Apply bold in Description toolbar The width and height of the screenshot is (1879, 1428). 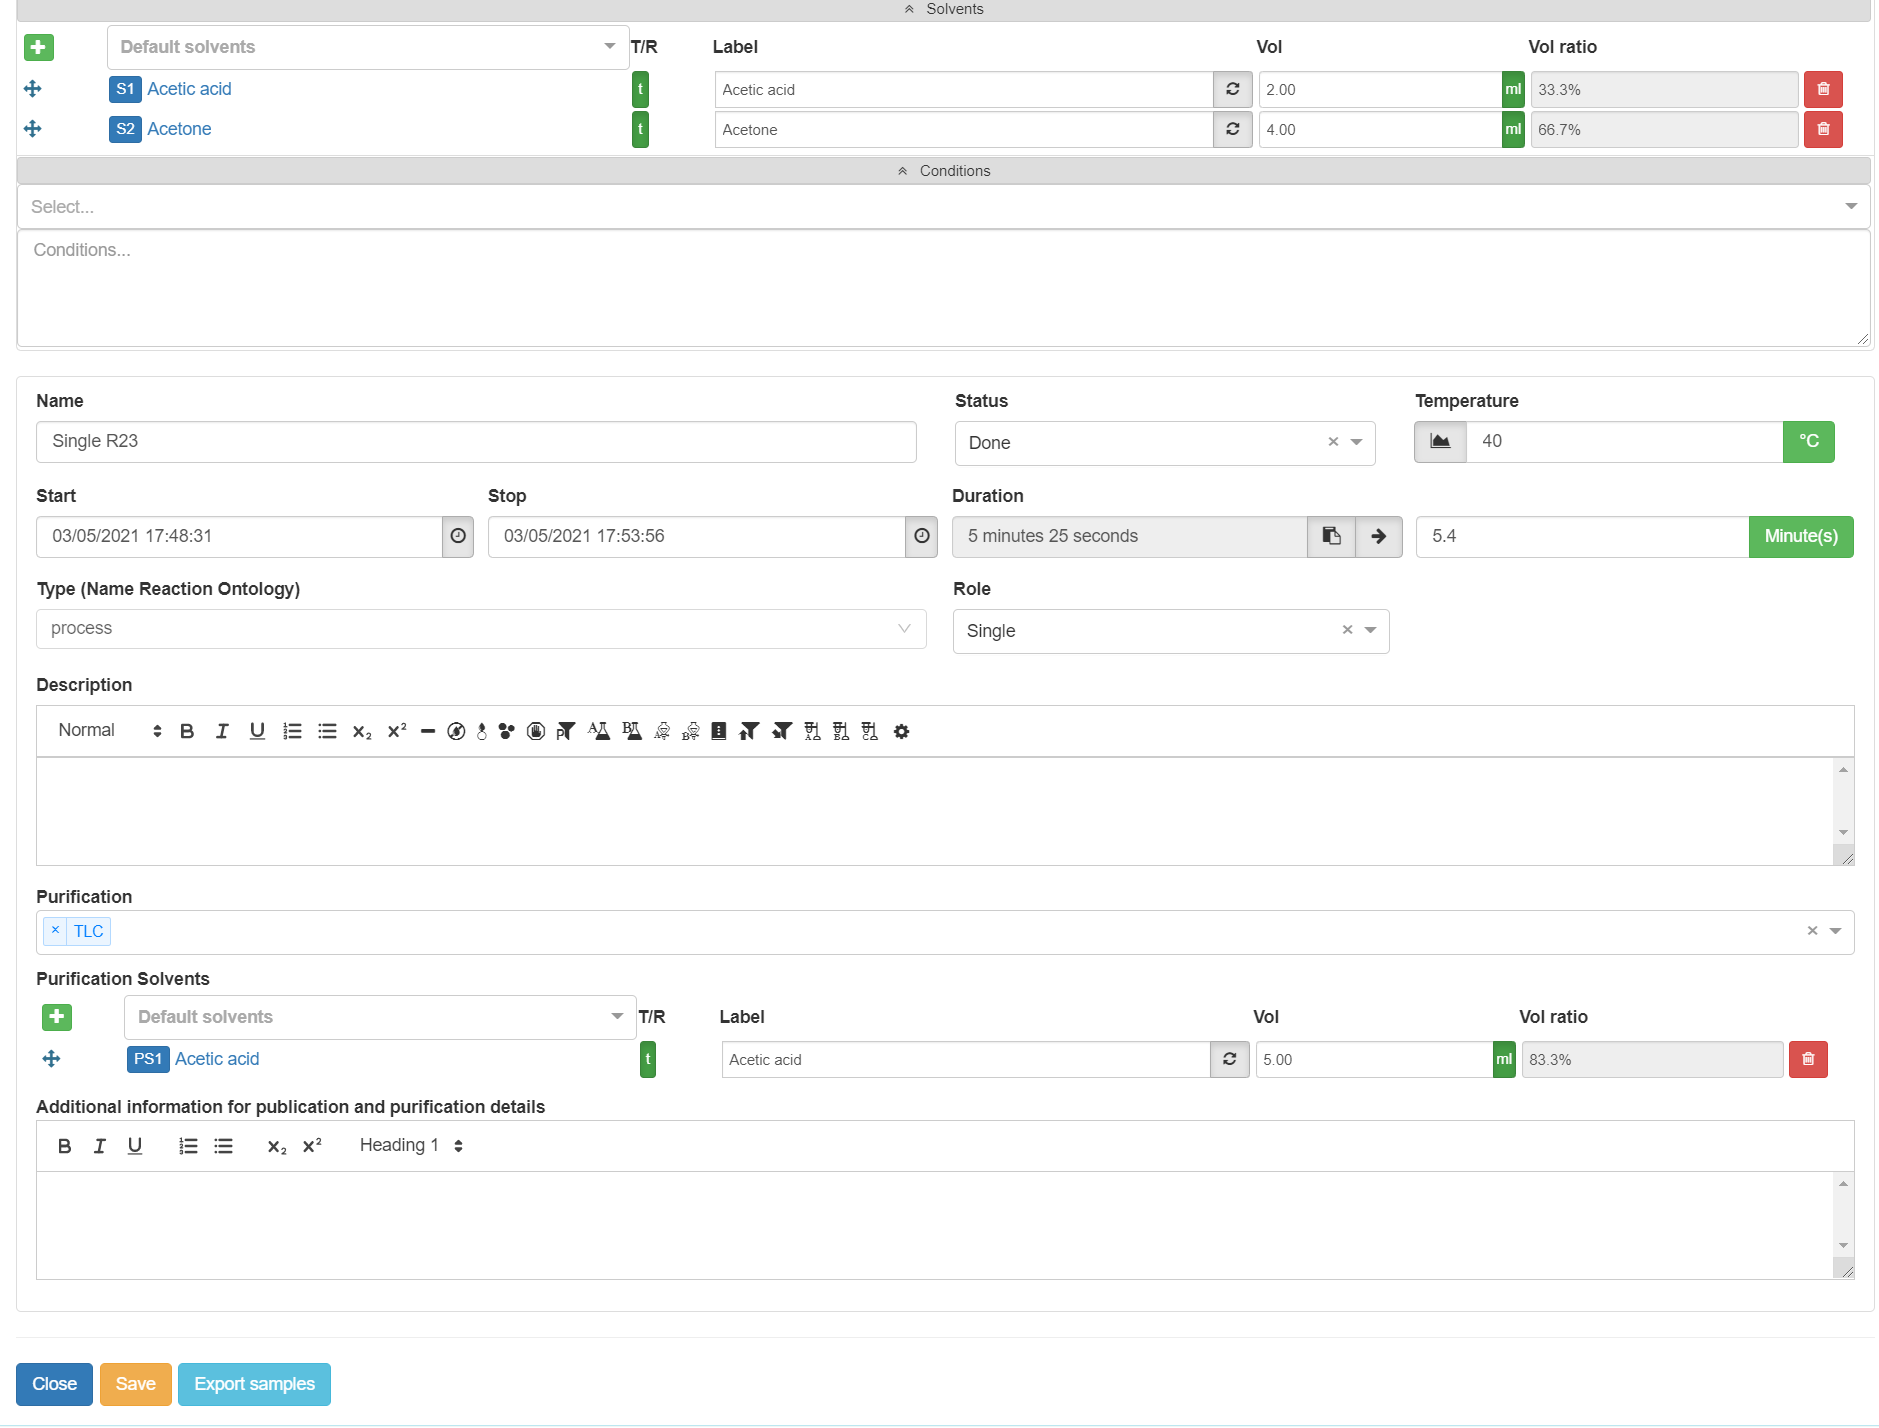[x=187, y=731]
